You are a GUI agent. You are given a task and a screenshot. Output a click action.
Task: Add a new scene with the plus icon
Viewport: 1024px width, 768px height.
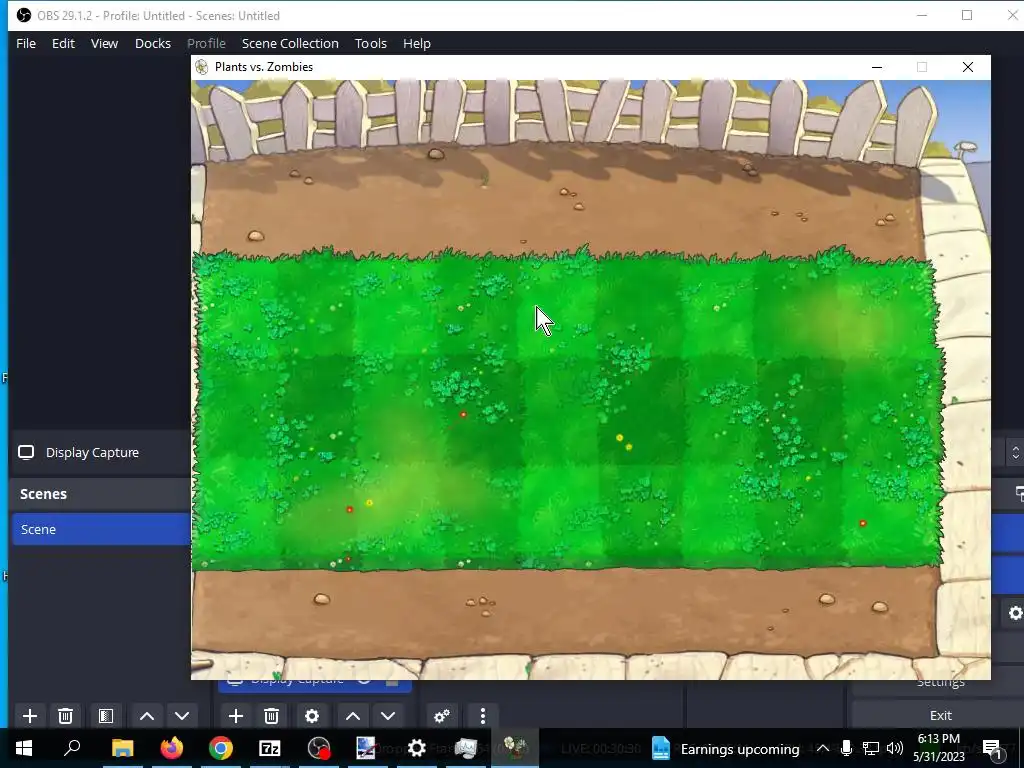click(x=29, y=716)
